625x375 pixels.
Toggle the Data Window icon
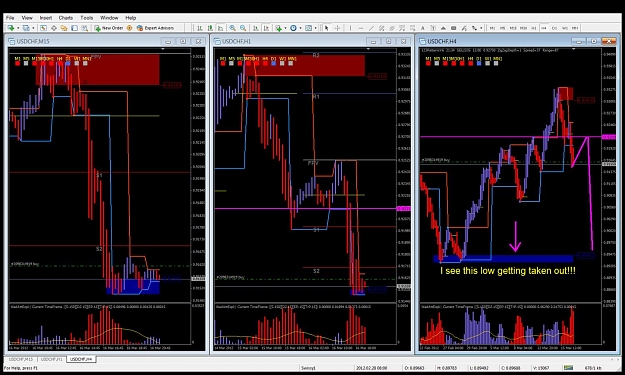coord(54,28)
